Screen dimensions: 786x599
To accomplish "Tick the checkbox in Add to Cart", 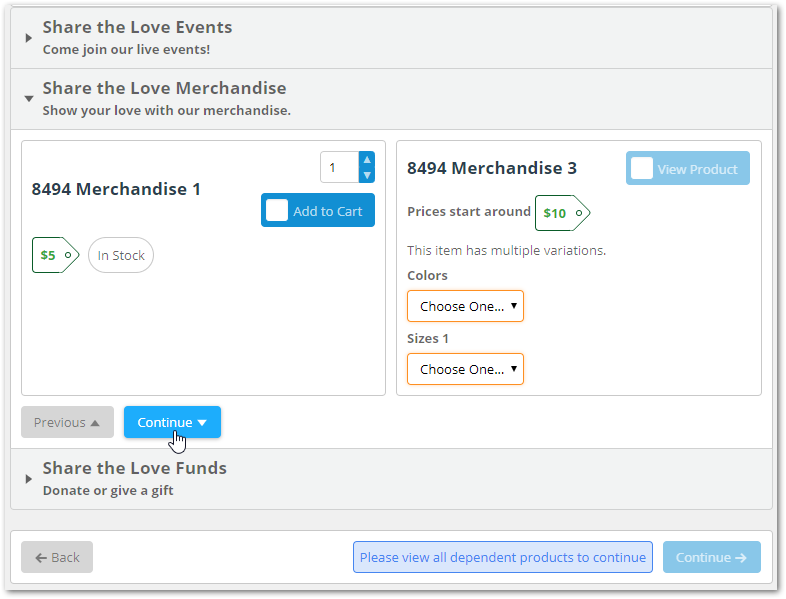I will click(277, 210).
